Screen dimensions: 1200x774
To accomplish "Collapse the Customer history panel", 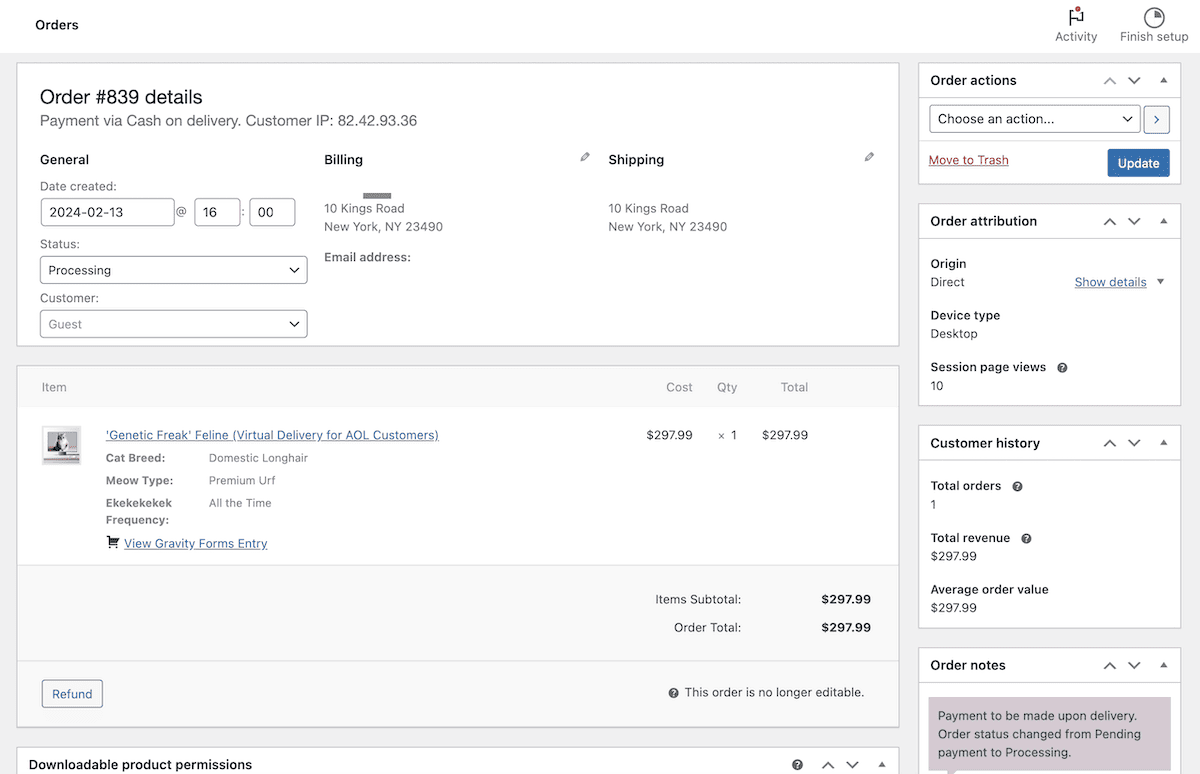I will coord(1163,442).
